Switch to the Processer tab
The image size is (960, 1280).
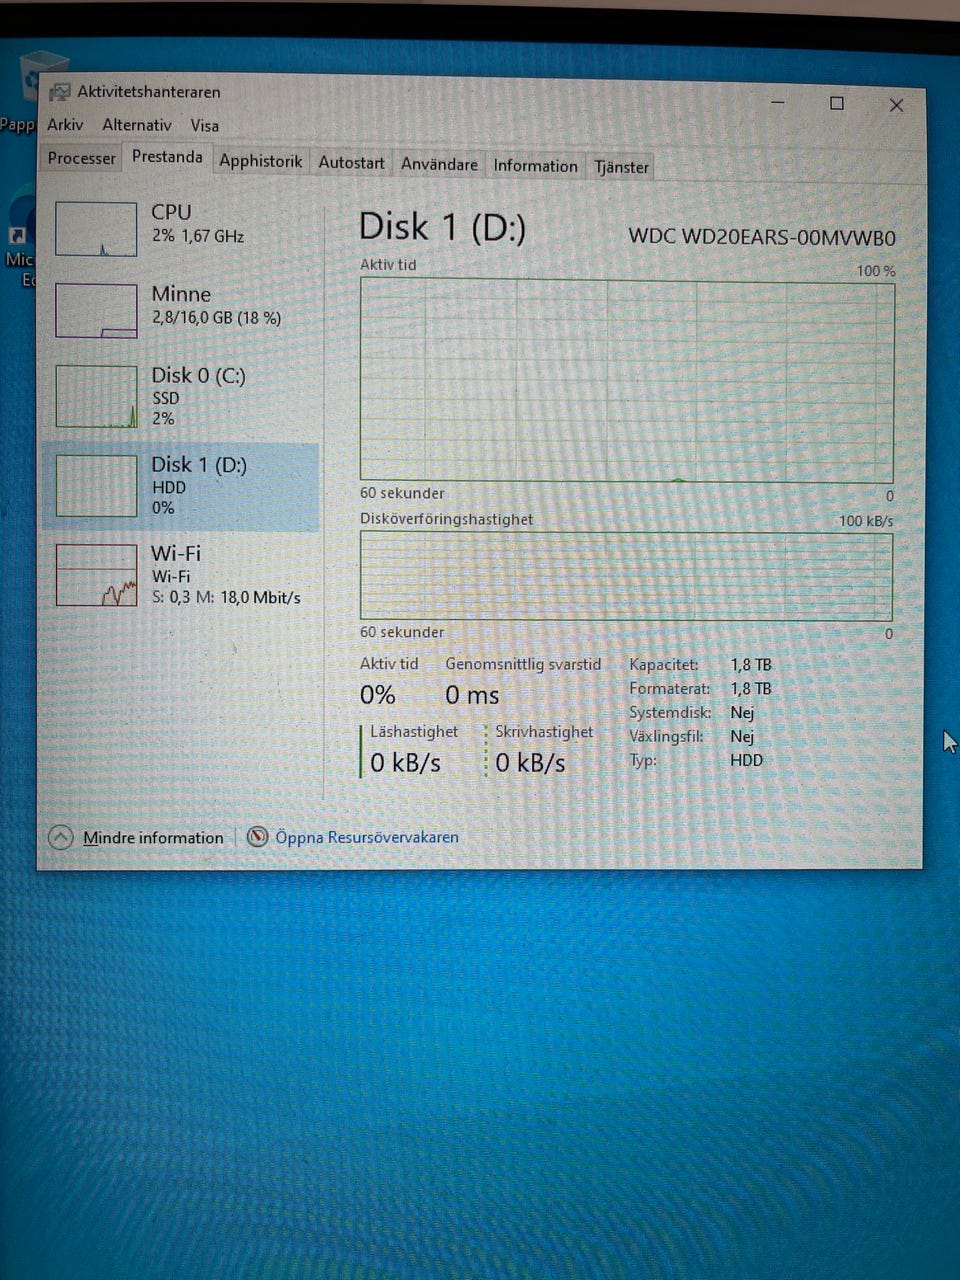(82, 158)
